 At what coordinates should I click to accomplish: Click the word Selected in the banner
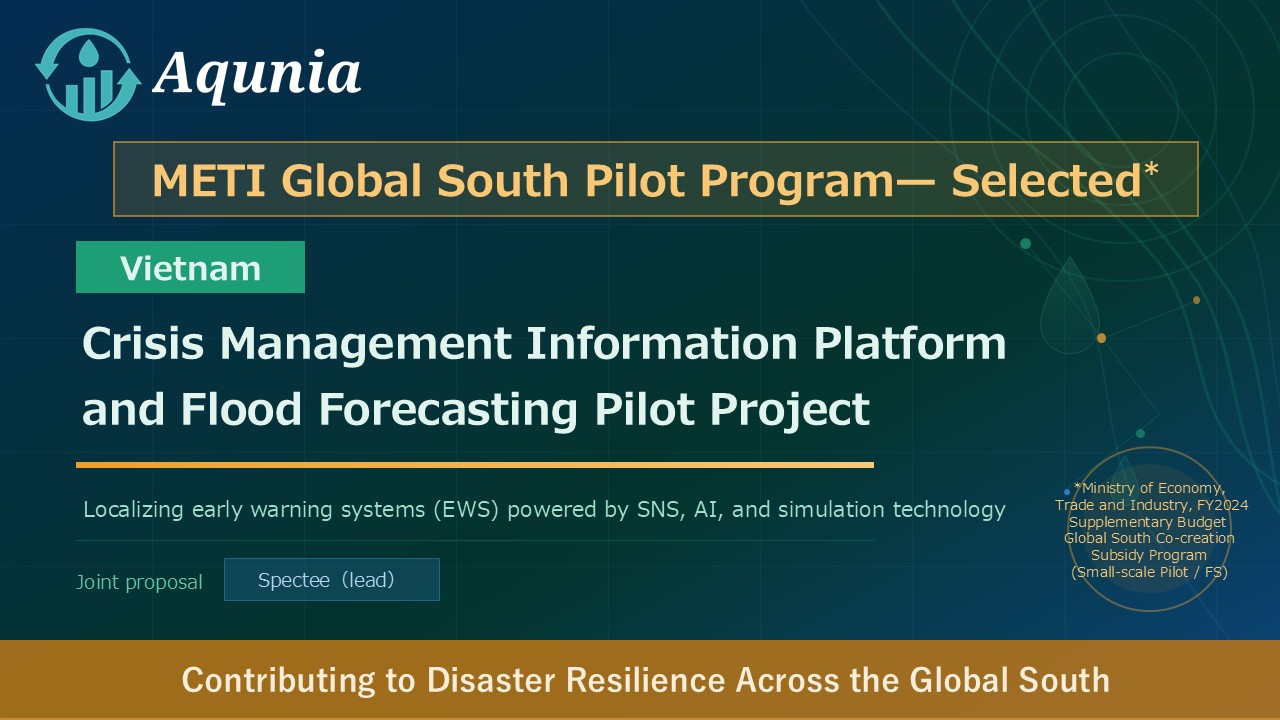pos(1045,180)
